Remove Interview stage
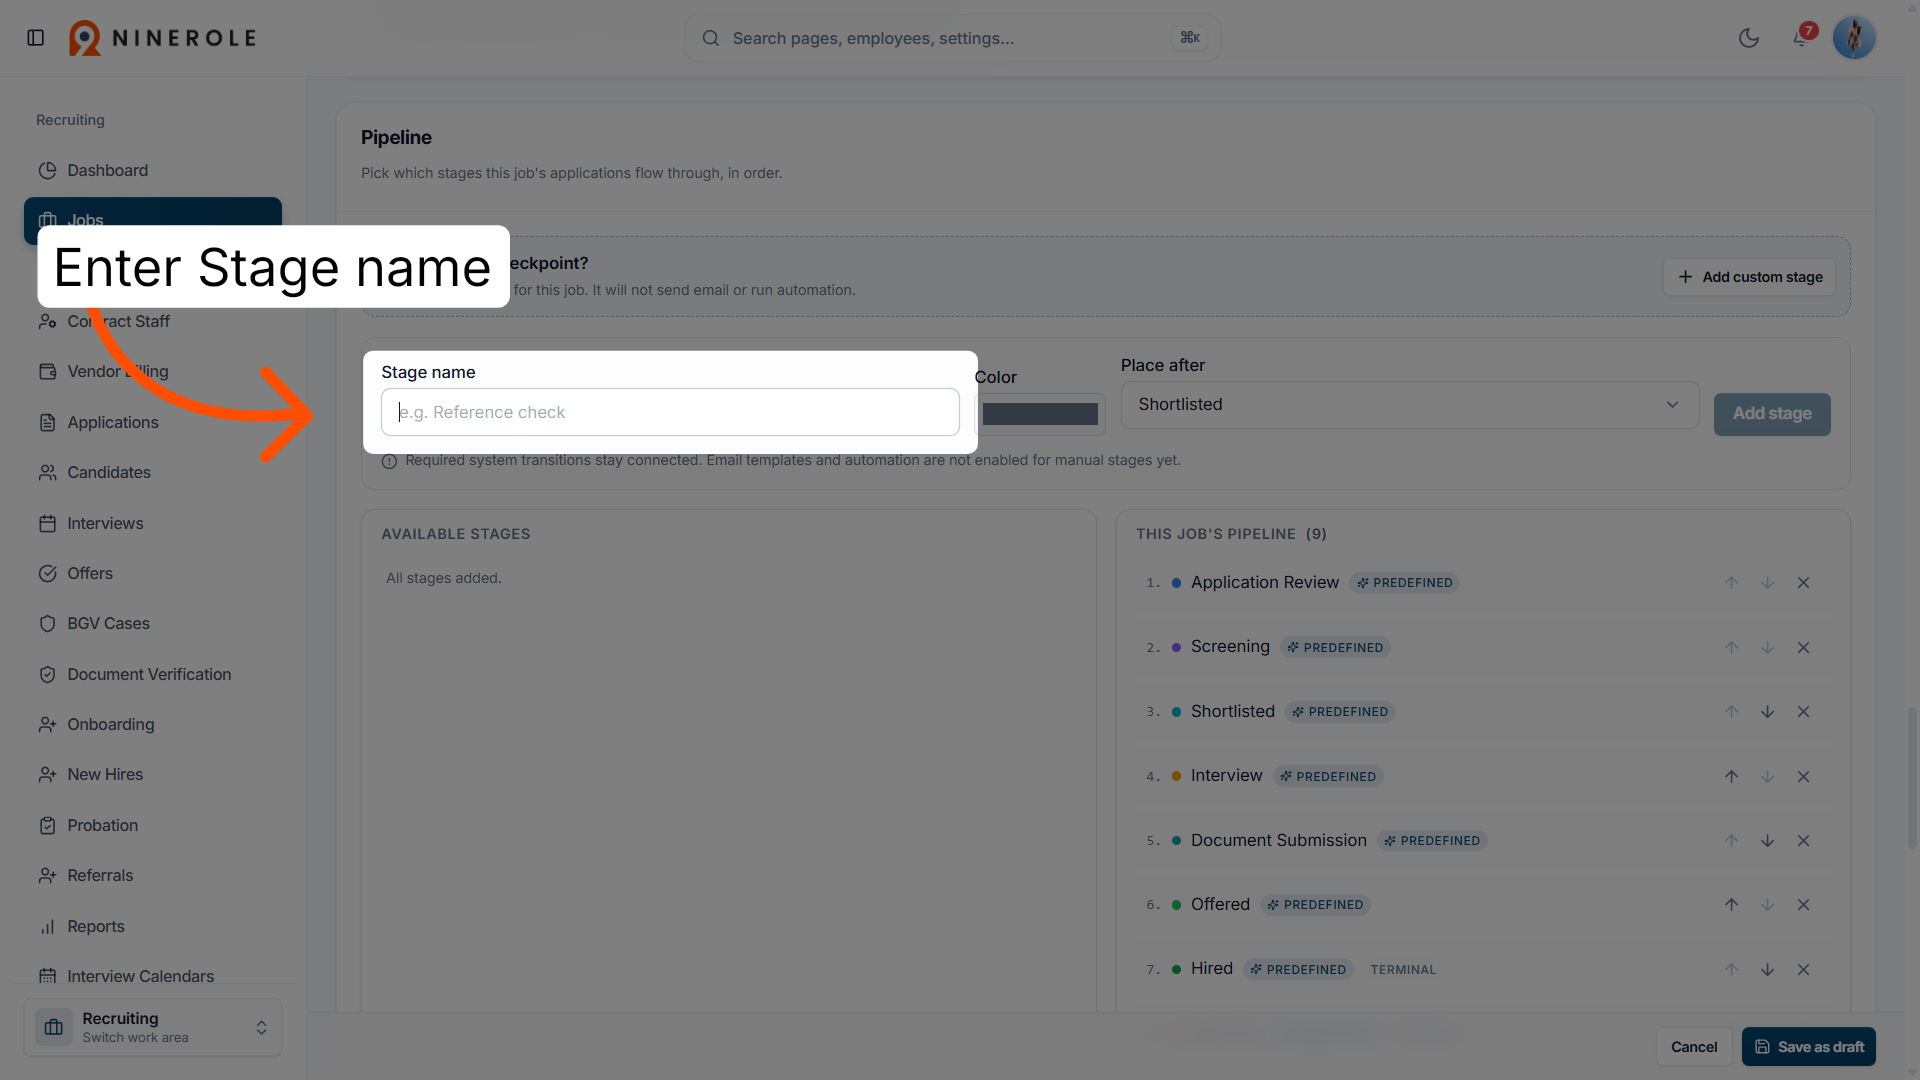 point(1804,777)
